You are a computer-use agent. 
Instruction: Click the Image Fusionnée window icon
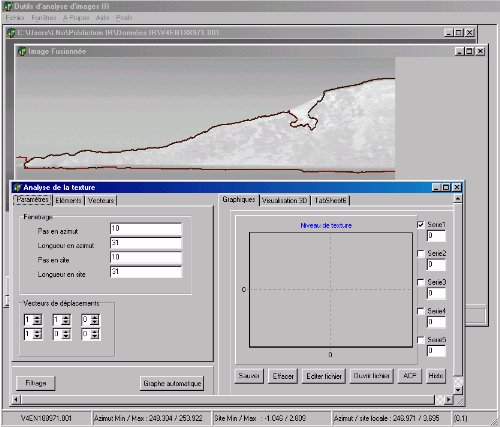coord(22,51)
